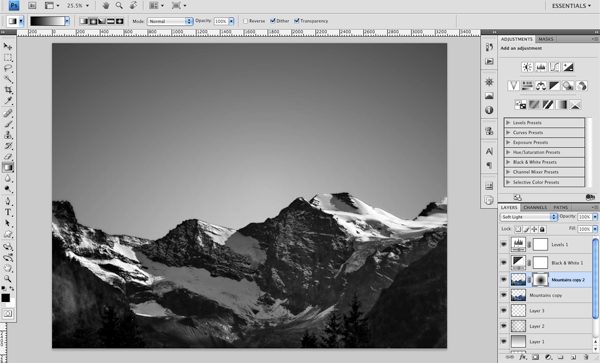
Task: Add a Color Balance adjustment
Action: coord(541,86)
